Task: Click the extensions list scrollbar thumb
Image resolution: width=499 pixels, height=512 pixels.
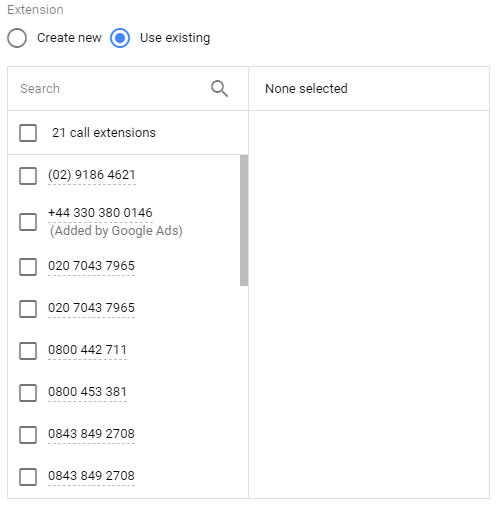Action: (x=244, y=220)
